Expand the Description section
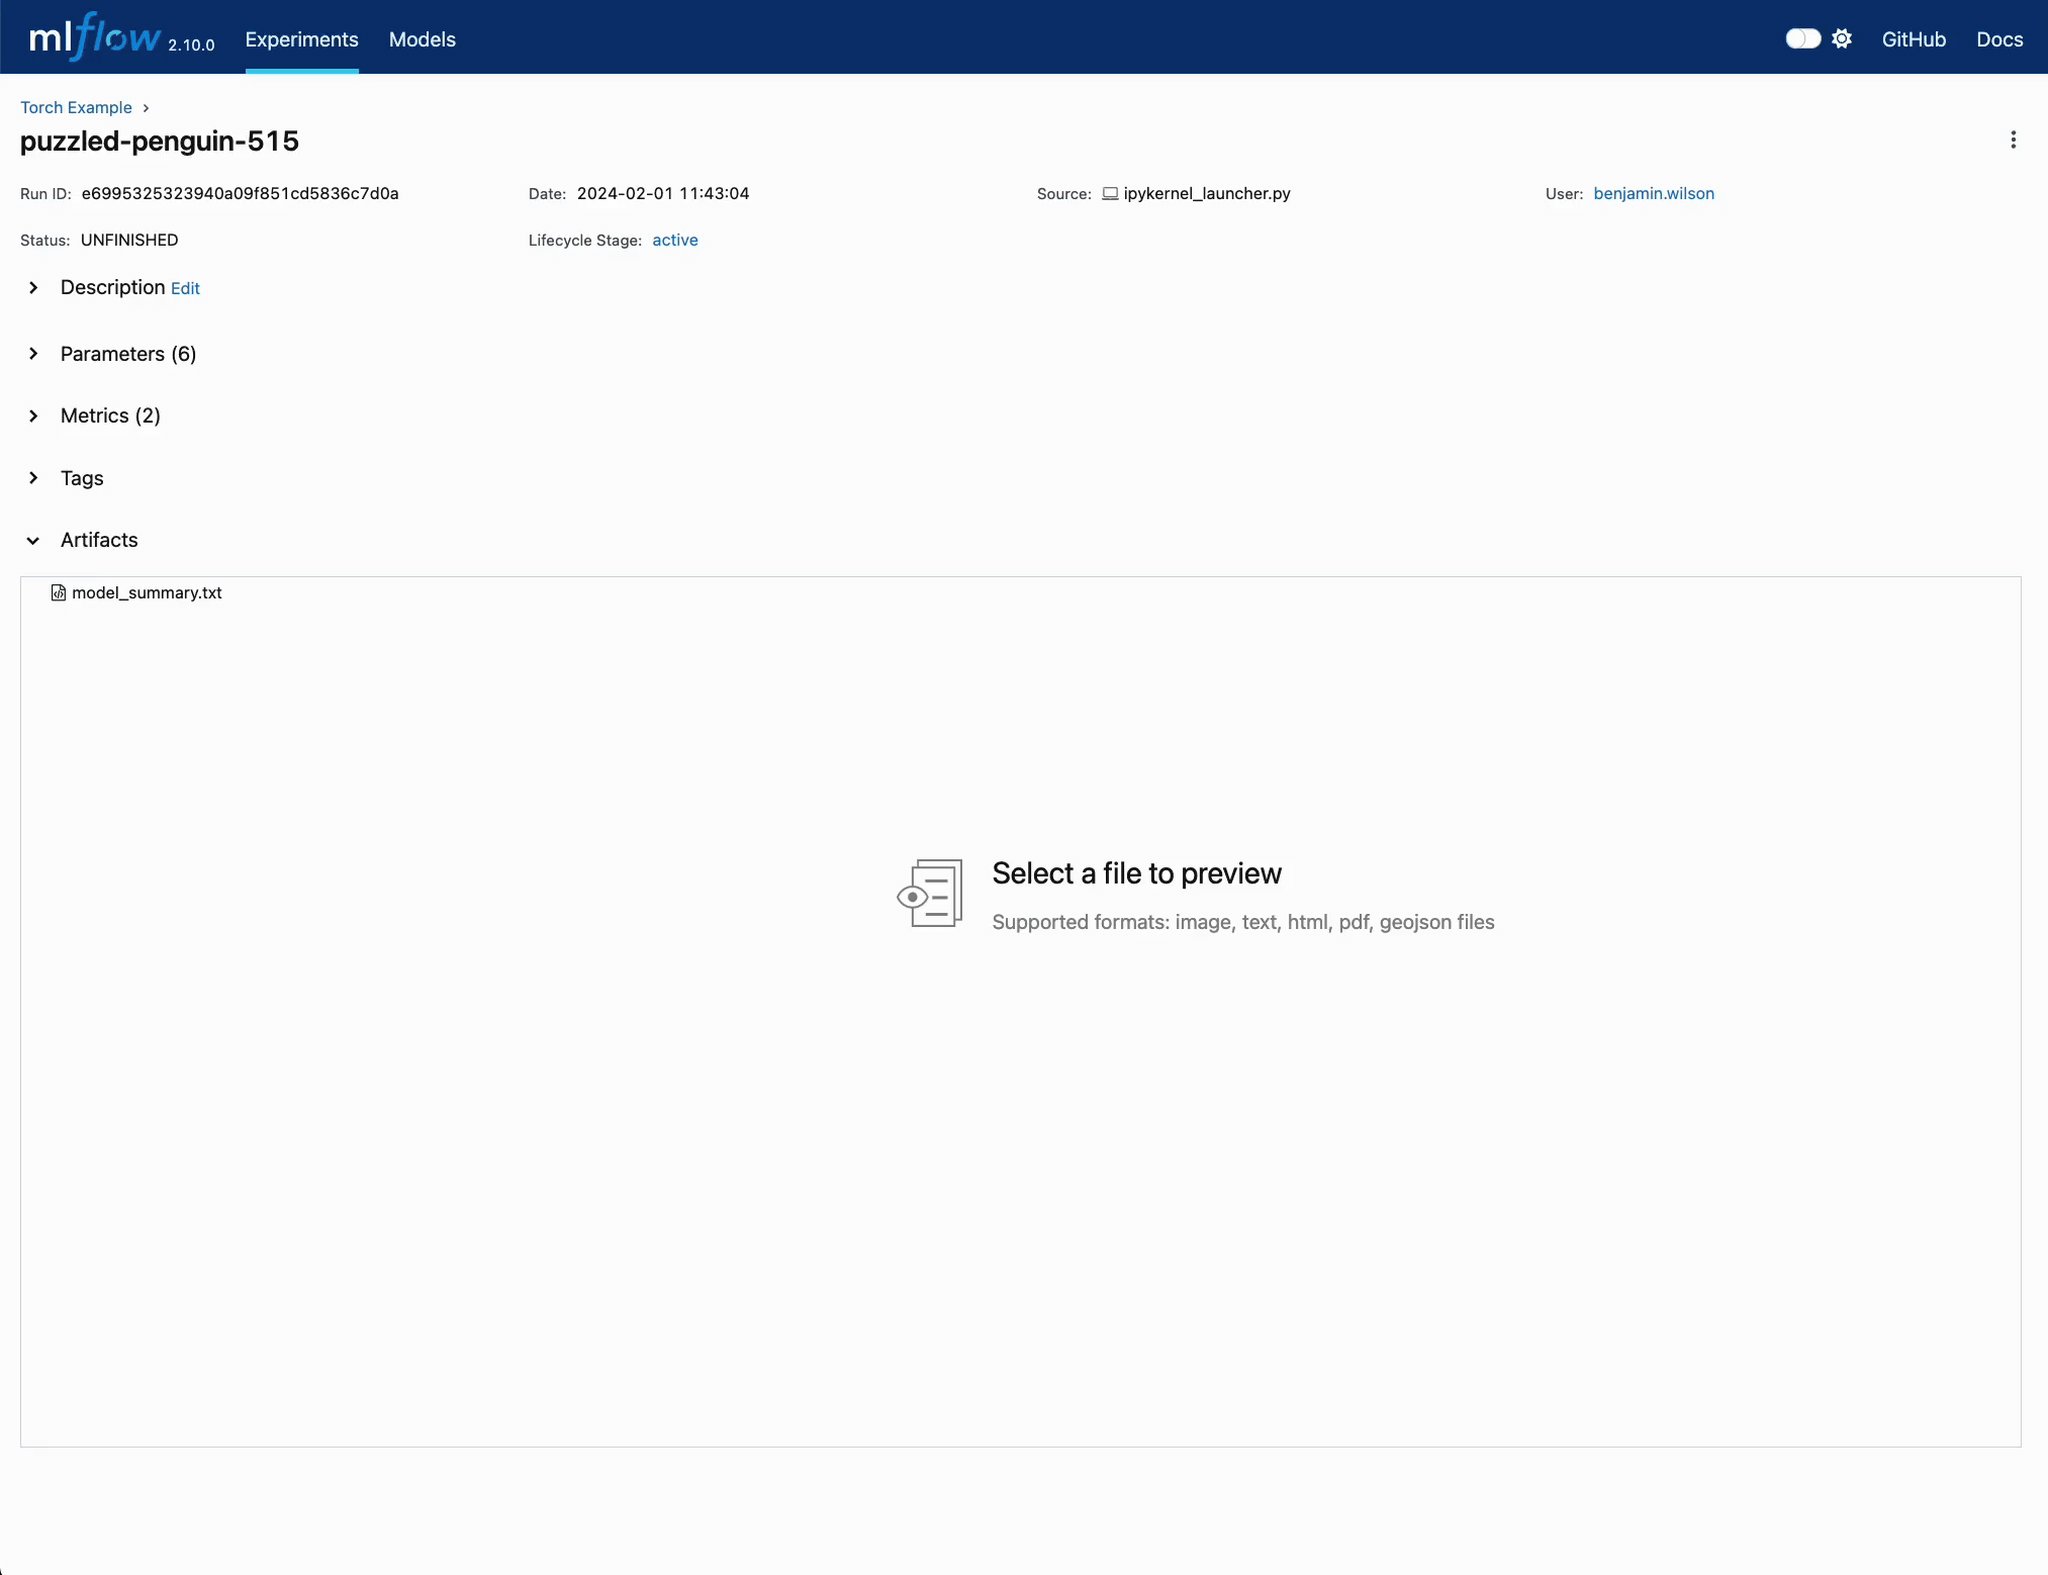 click(34, 288)
